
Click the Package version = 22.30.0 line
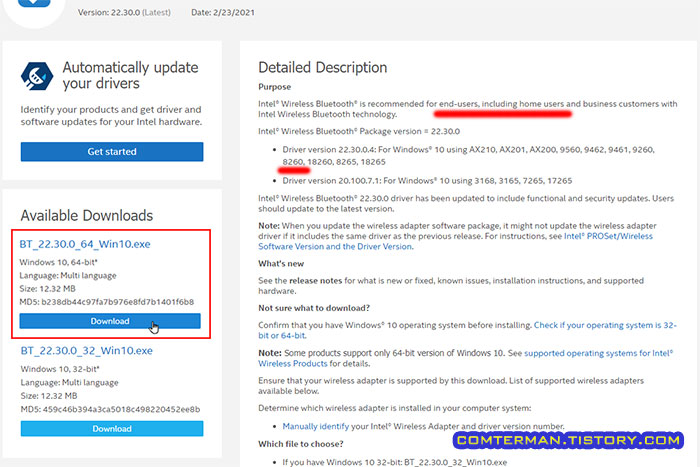[359, 132]
